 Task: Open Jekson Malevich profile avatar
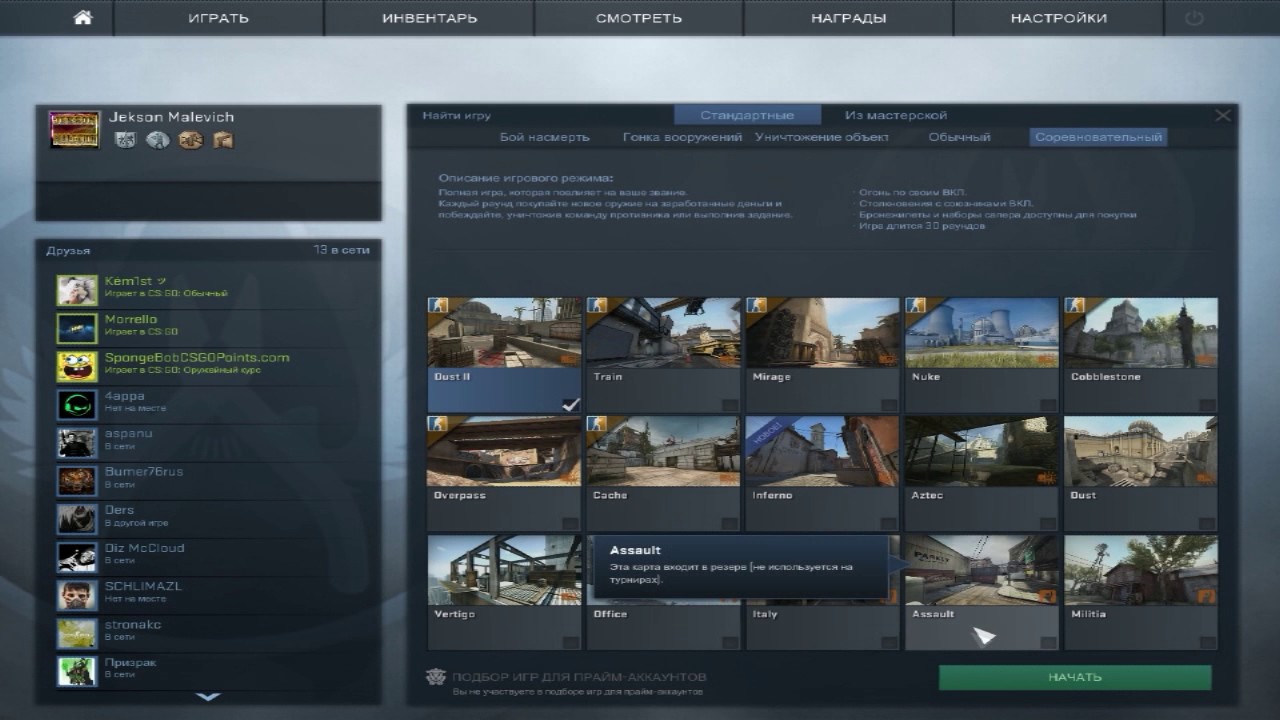click(75, 129)
